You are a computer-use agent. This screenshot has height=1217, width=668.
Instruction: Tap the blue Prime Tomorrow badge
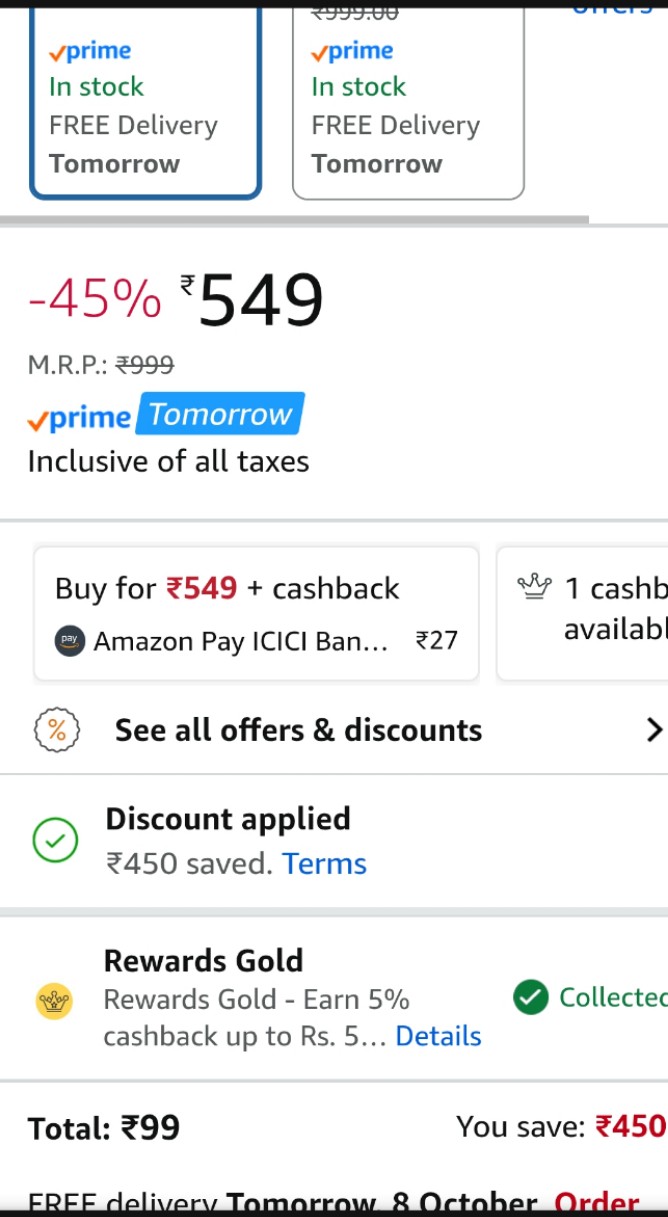(x=220, y=415)
